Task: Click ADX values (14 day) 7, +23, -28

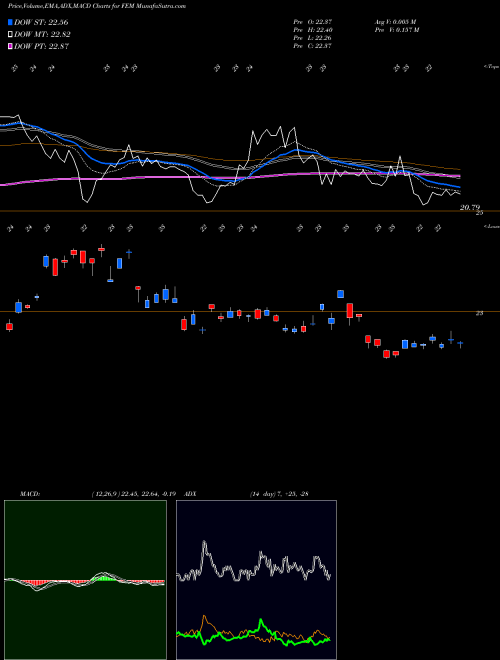Action: 279,493
